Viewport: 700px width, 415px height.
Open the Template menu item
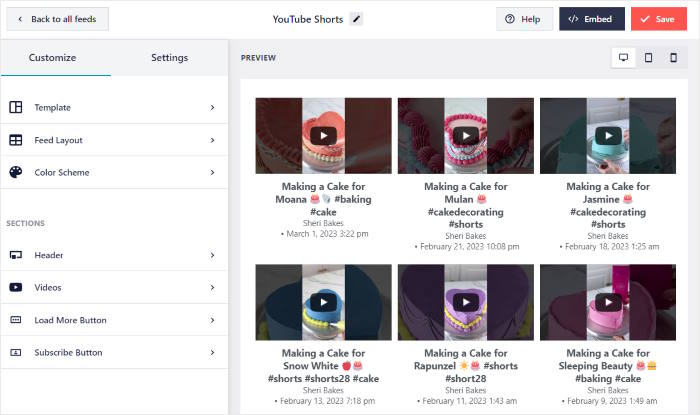114,108
